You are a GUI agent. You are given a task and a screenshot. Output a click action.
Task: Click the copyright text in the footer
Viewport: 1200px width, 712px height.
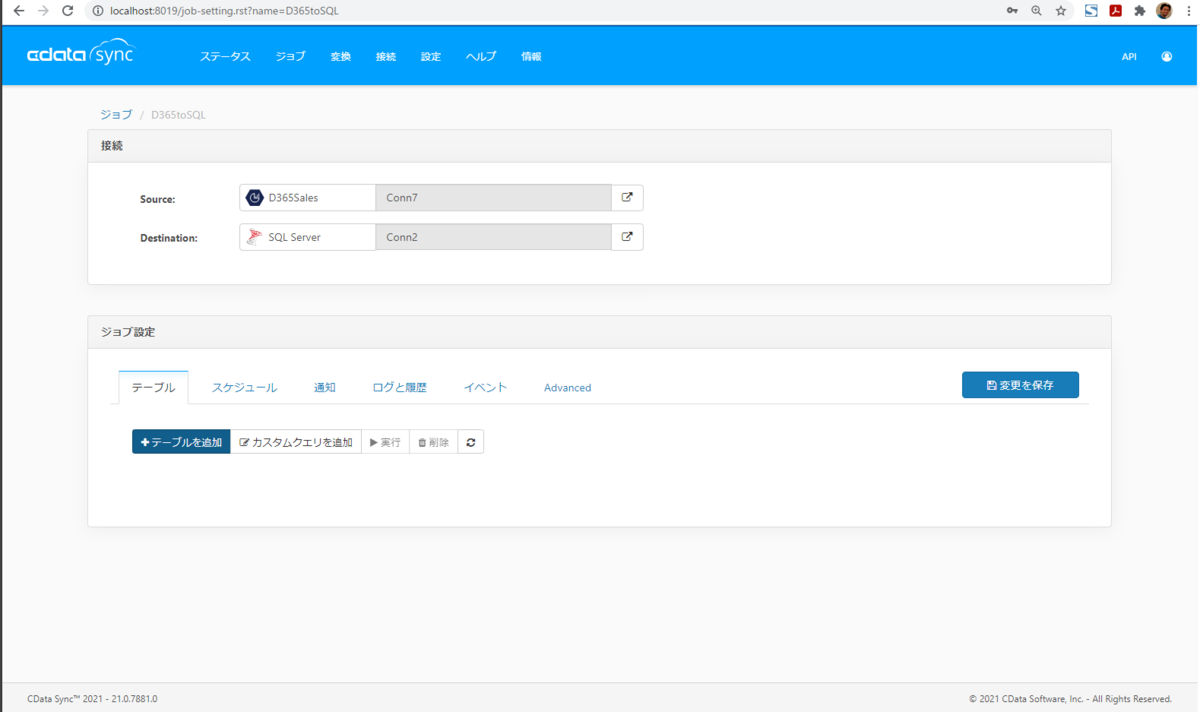tap(1070, 699)
